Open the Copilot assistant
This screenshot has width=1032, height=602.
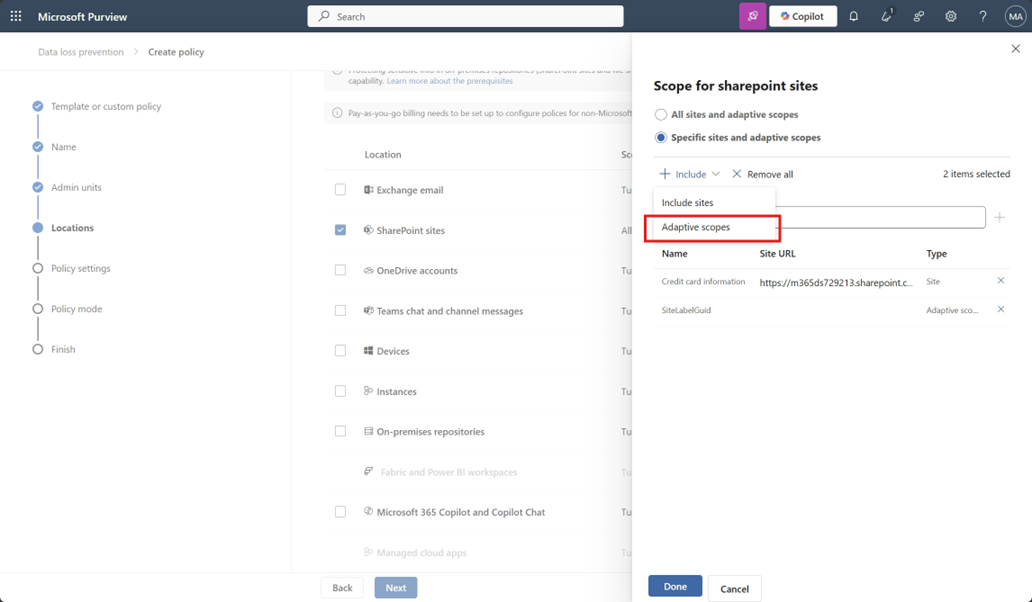[x=802, y=16]
